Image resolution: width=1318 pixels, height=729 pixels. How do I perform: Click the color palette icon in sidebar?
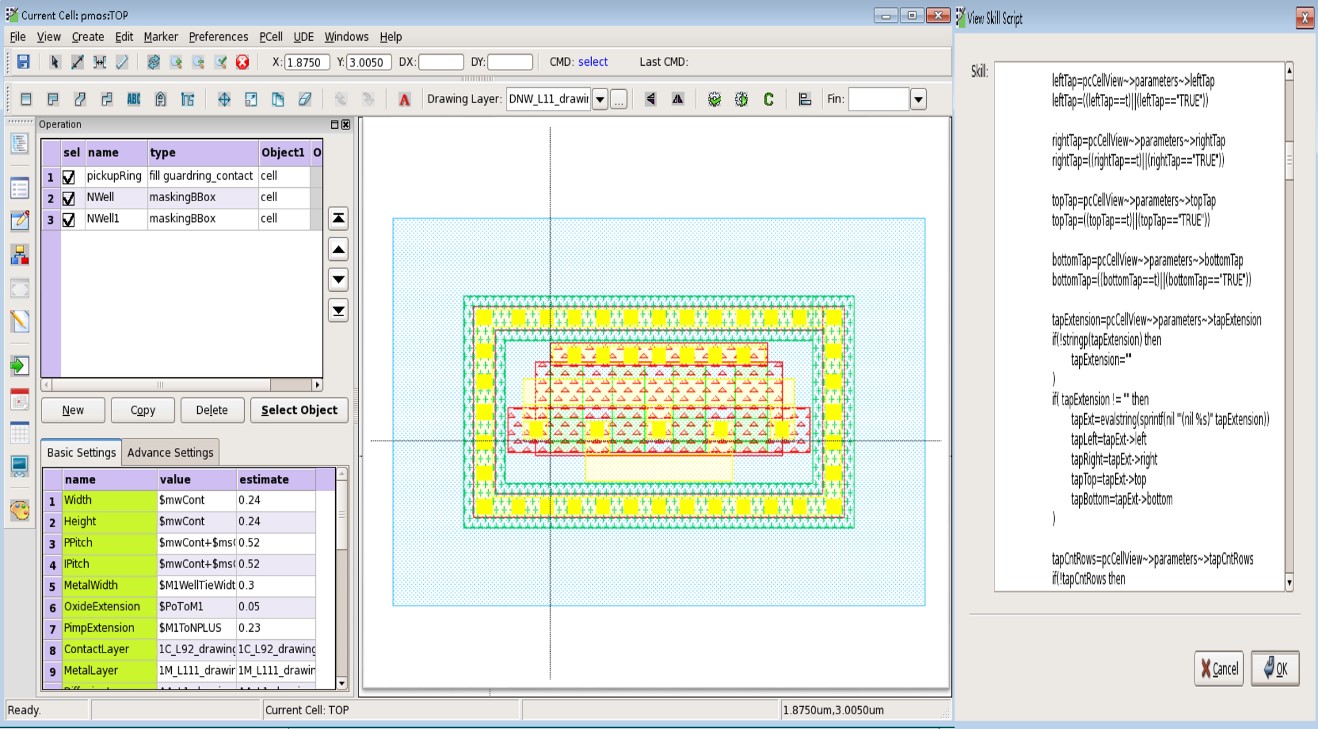(19, 510)
